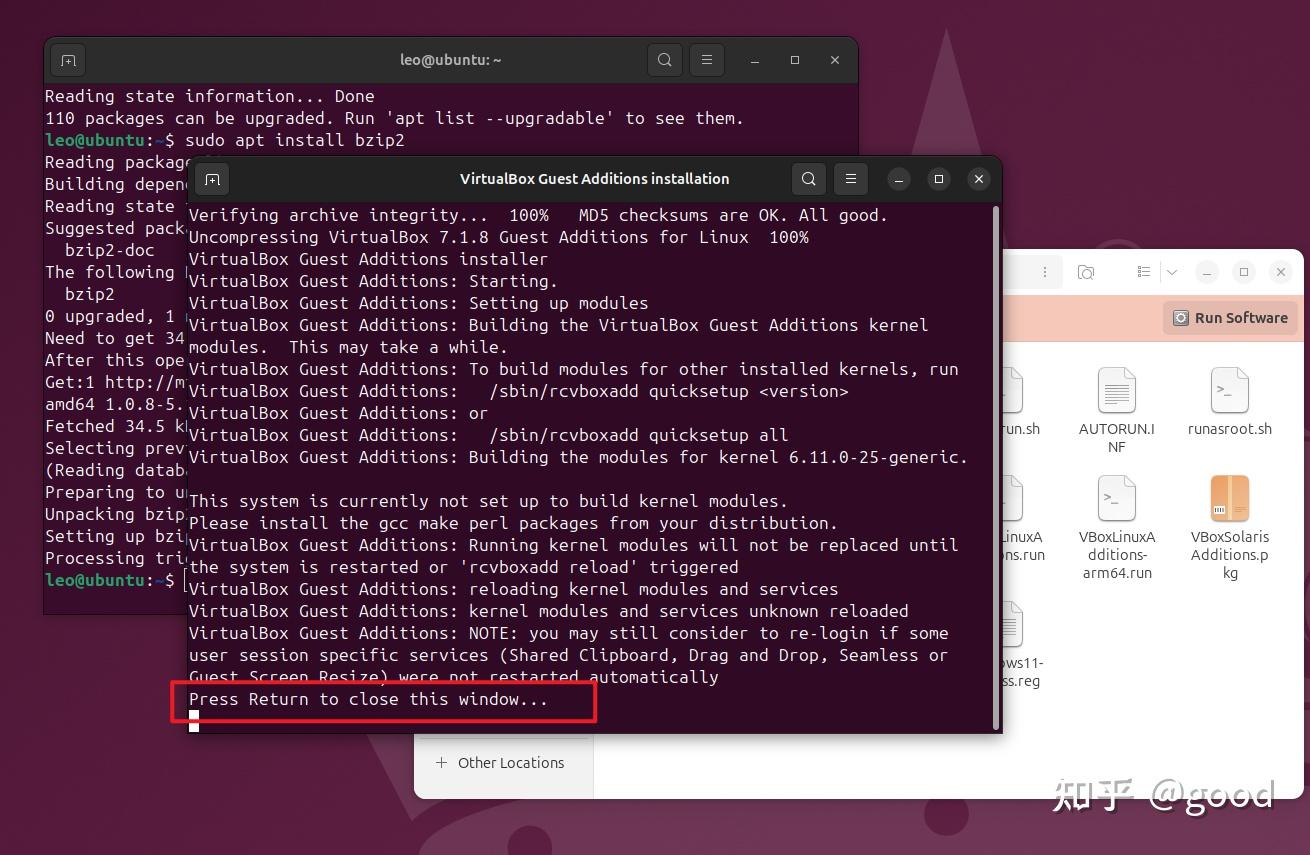
Task: Open search in the VirtualBox Guest Additions terminal
Action: (x=808, y=179)
